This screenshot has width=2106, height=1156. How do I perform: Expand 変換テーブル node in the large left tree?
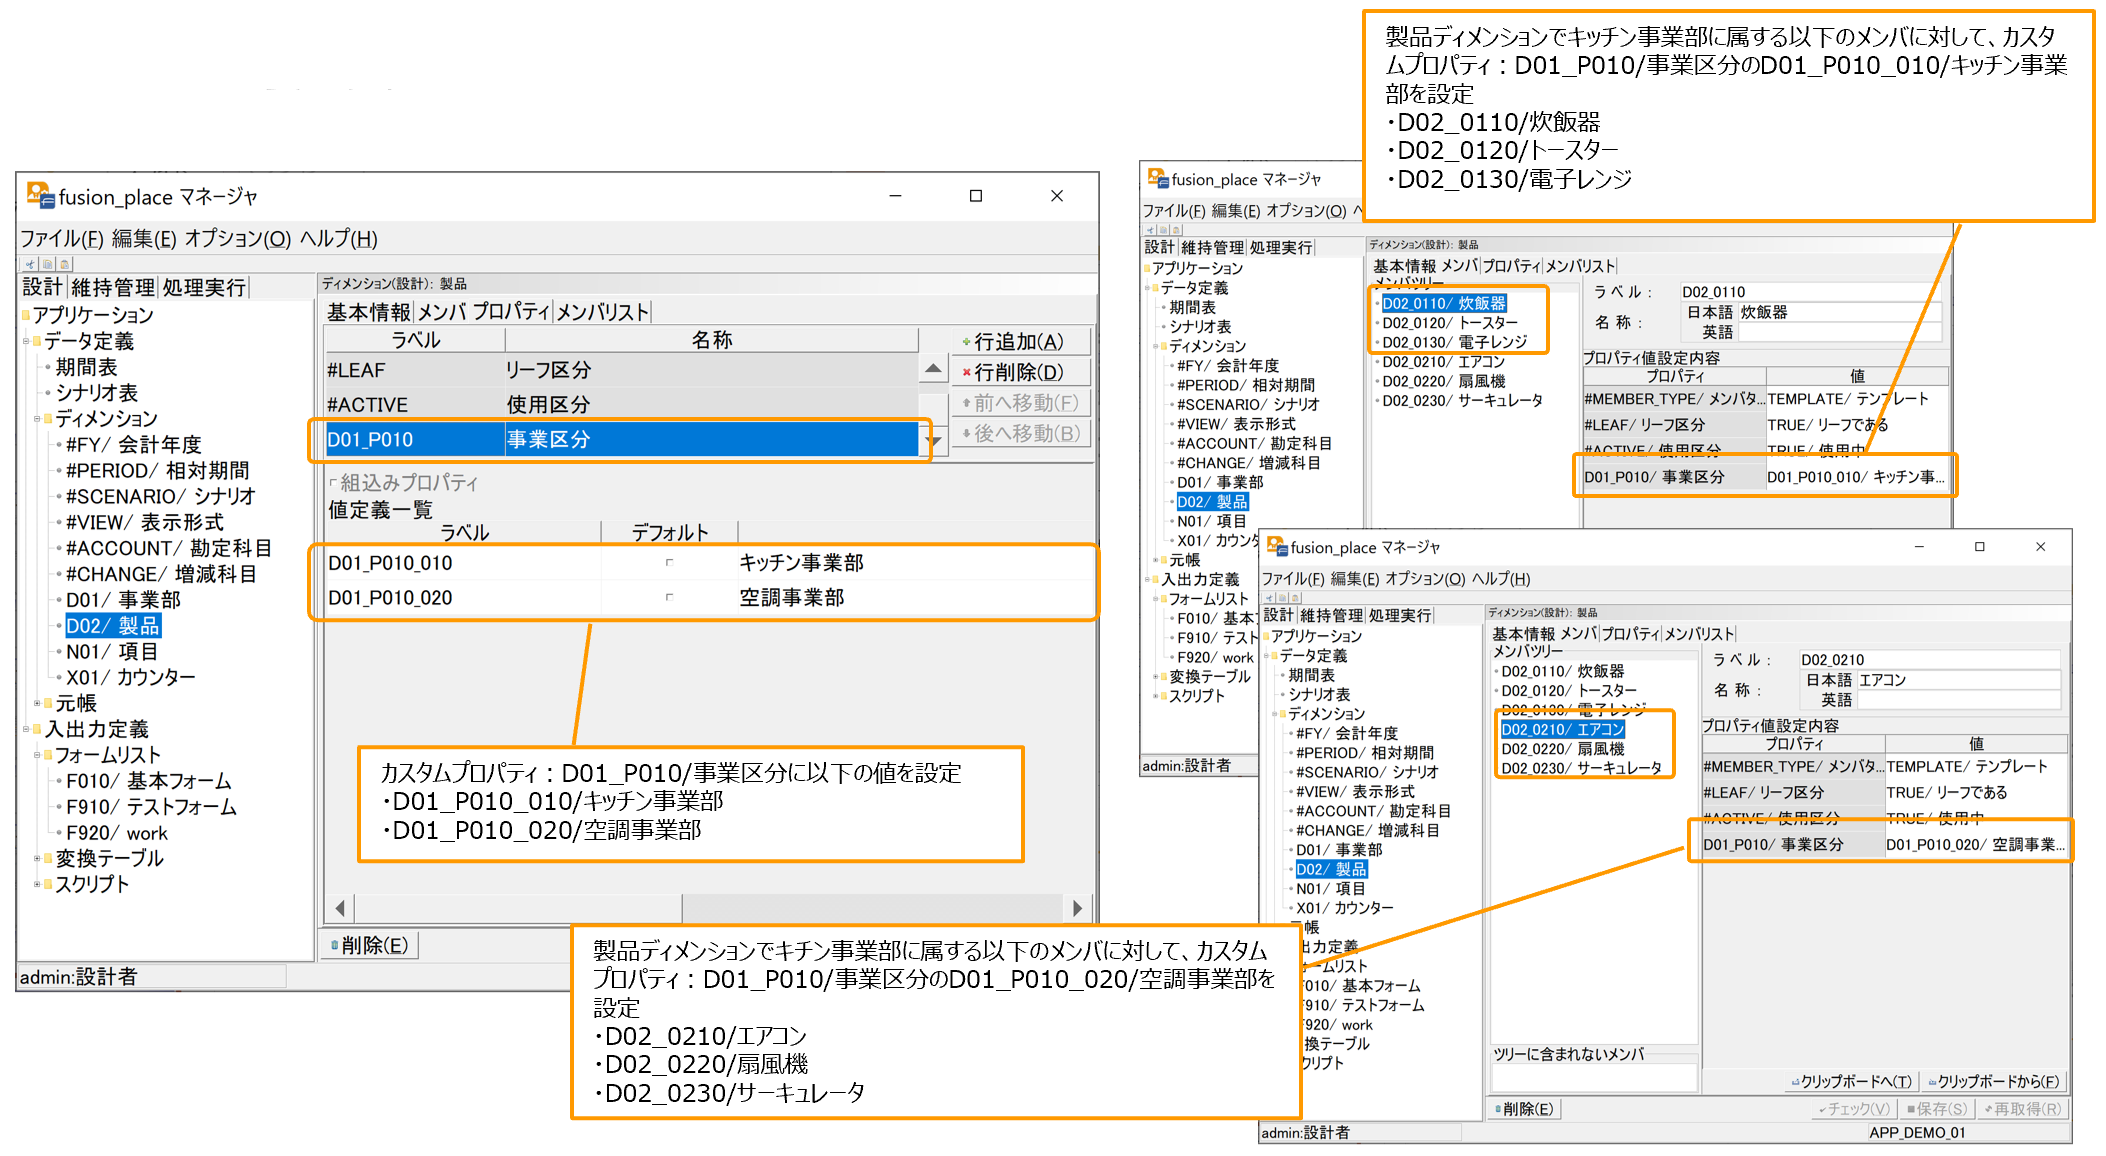[37, 858]
